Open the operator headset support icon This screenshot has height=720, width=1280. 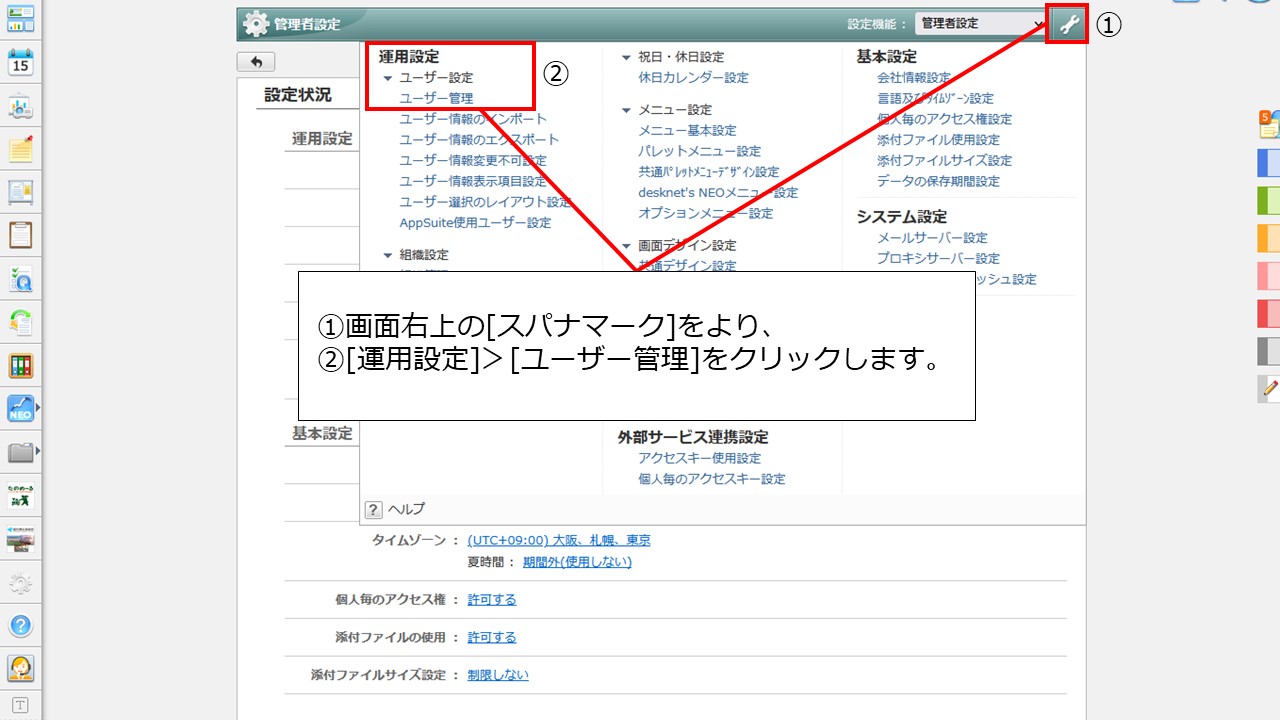(x=21, y=667)
